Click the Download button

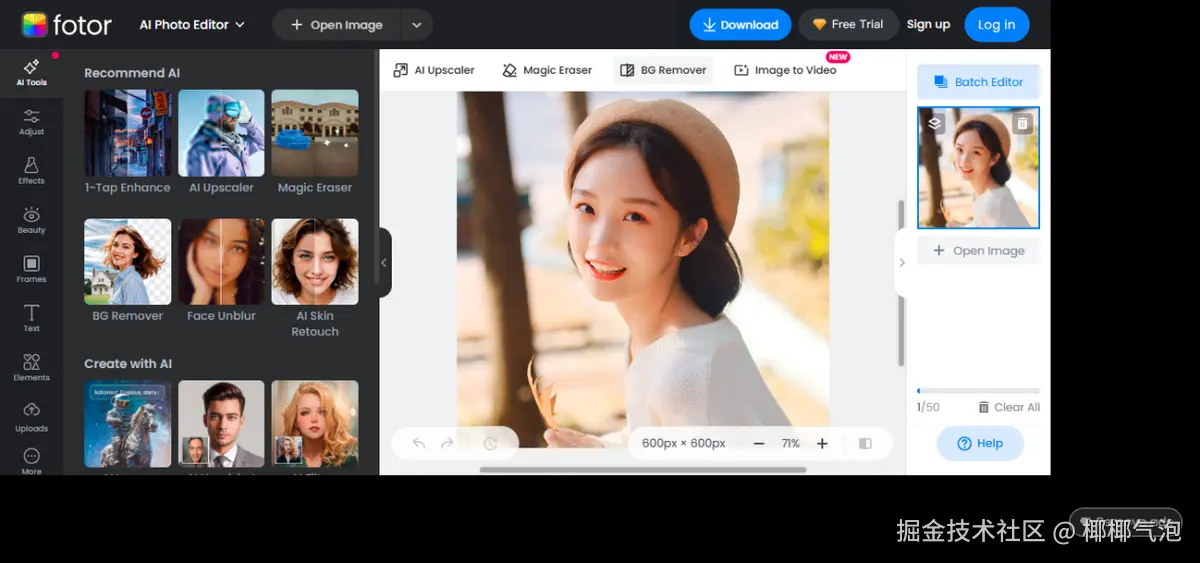coord(740,25)
